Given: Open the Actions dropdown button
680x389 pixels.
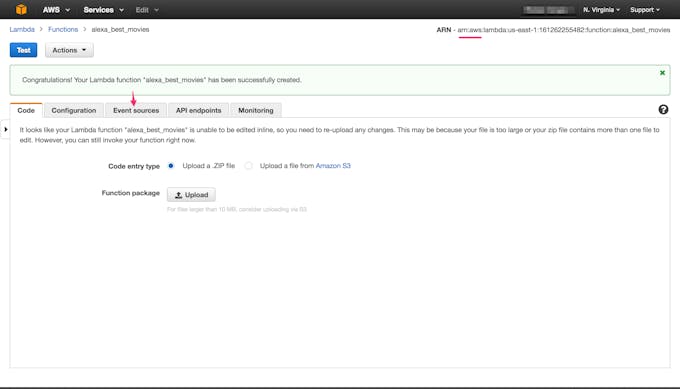Looking at the screenshot, I should point(69,50).
